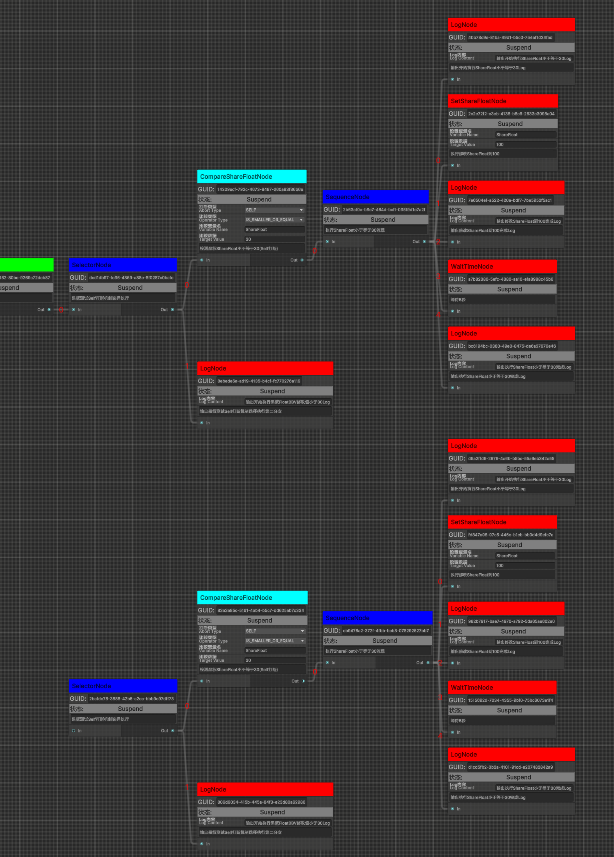Click Variable Name field in upper CompareShareFloatNode
614x857 pixels.
(x=274, y=230)
